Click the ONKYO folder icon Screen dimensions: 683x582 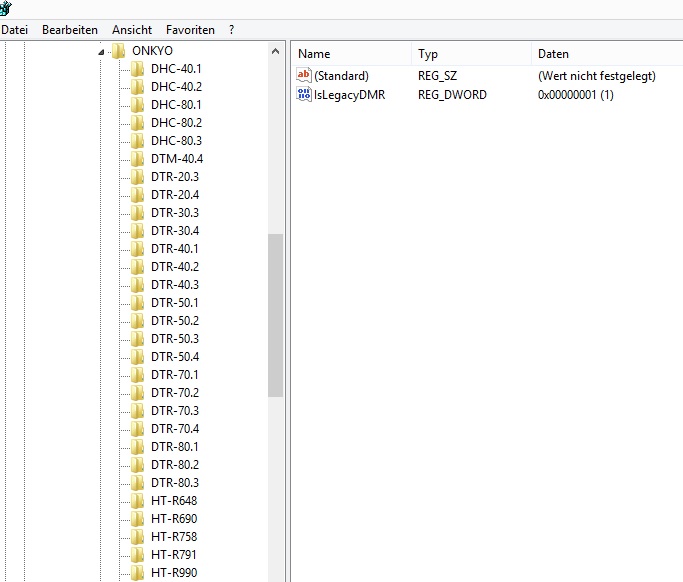(118, 51)
